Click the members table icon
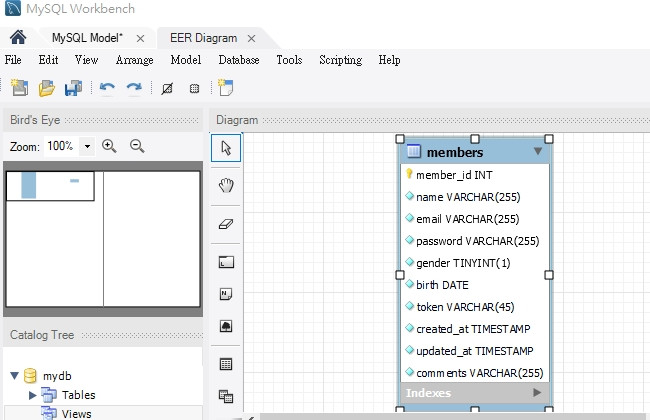This screenshot has width=650, height=420. pos(414,152)
